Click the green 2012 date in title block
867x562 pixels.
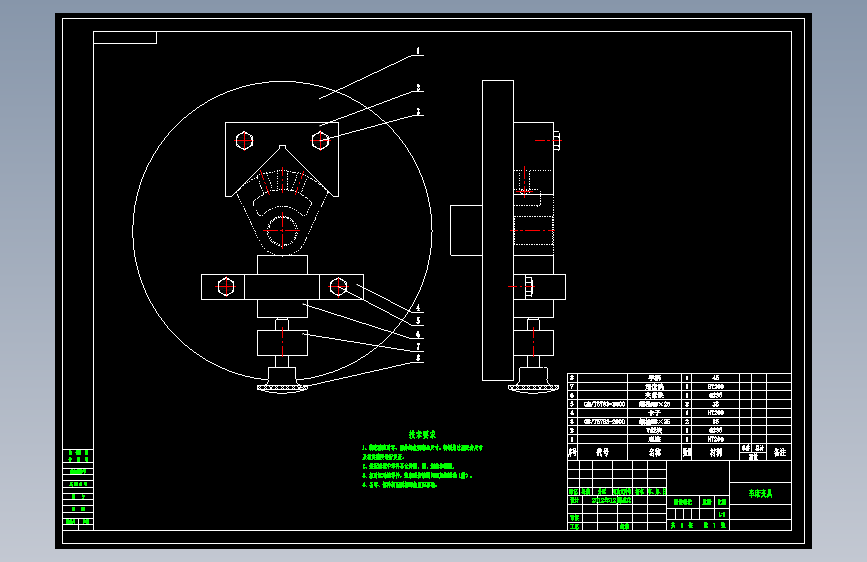[x=612, y=499]
